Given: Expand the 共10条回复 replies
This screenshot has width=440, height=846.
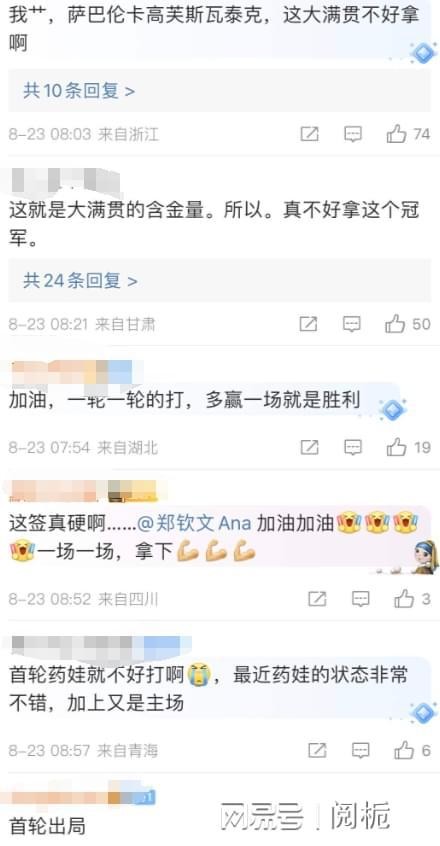Looking at the screenshot, I should 79,91.
